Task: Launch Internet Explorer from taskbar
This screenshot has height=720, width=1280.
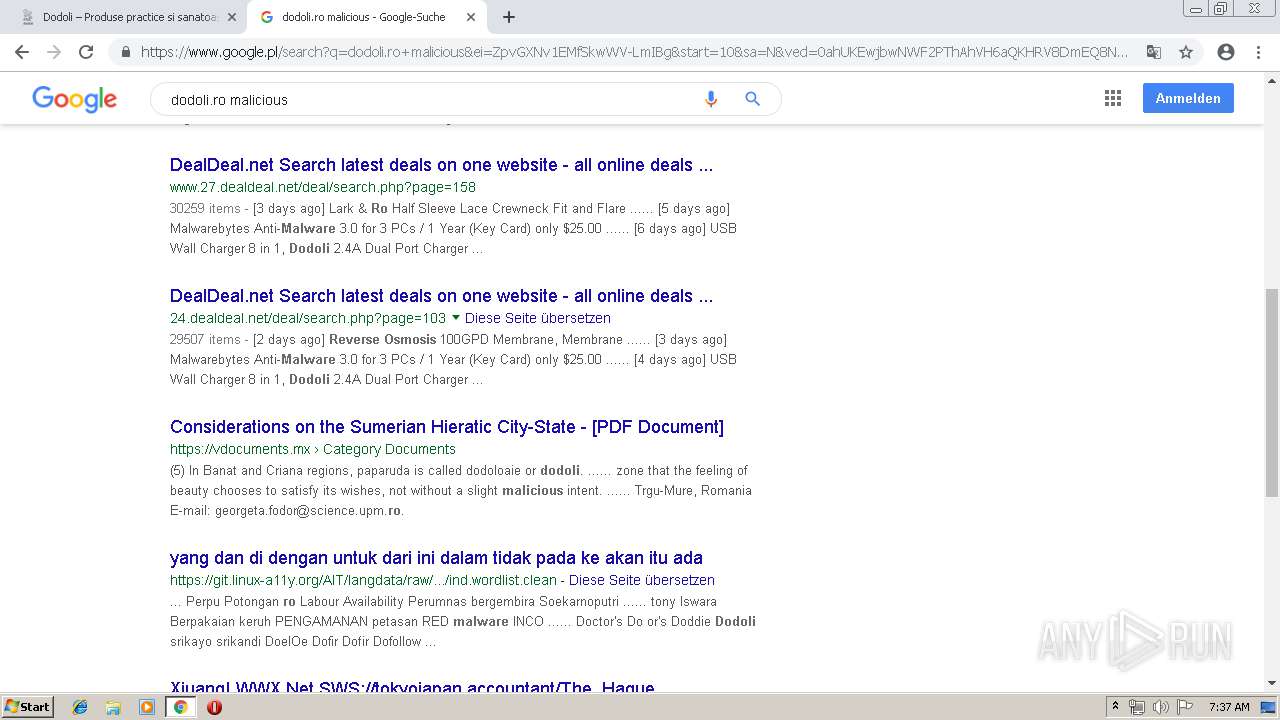Action: coord(80,707)
